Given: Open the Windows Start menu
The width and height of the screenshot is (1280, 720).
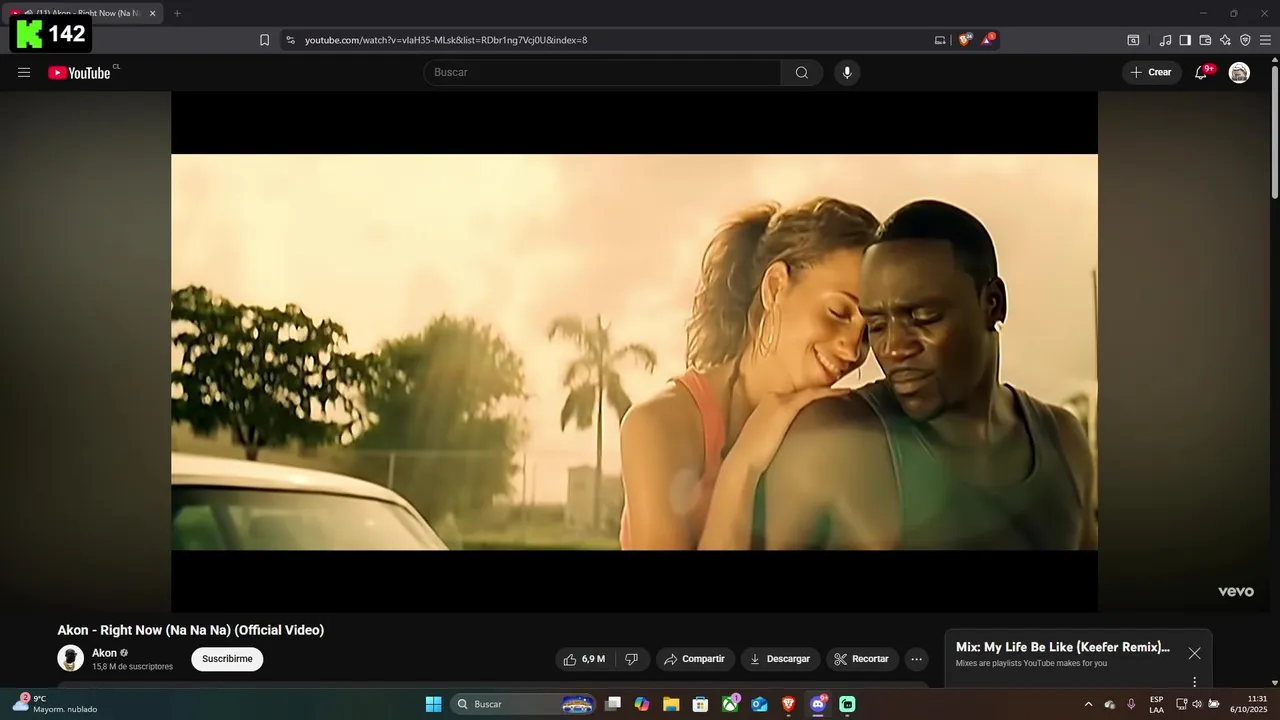Looking at the screenshot, I should click(x=433, y=704).
